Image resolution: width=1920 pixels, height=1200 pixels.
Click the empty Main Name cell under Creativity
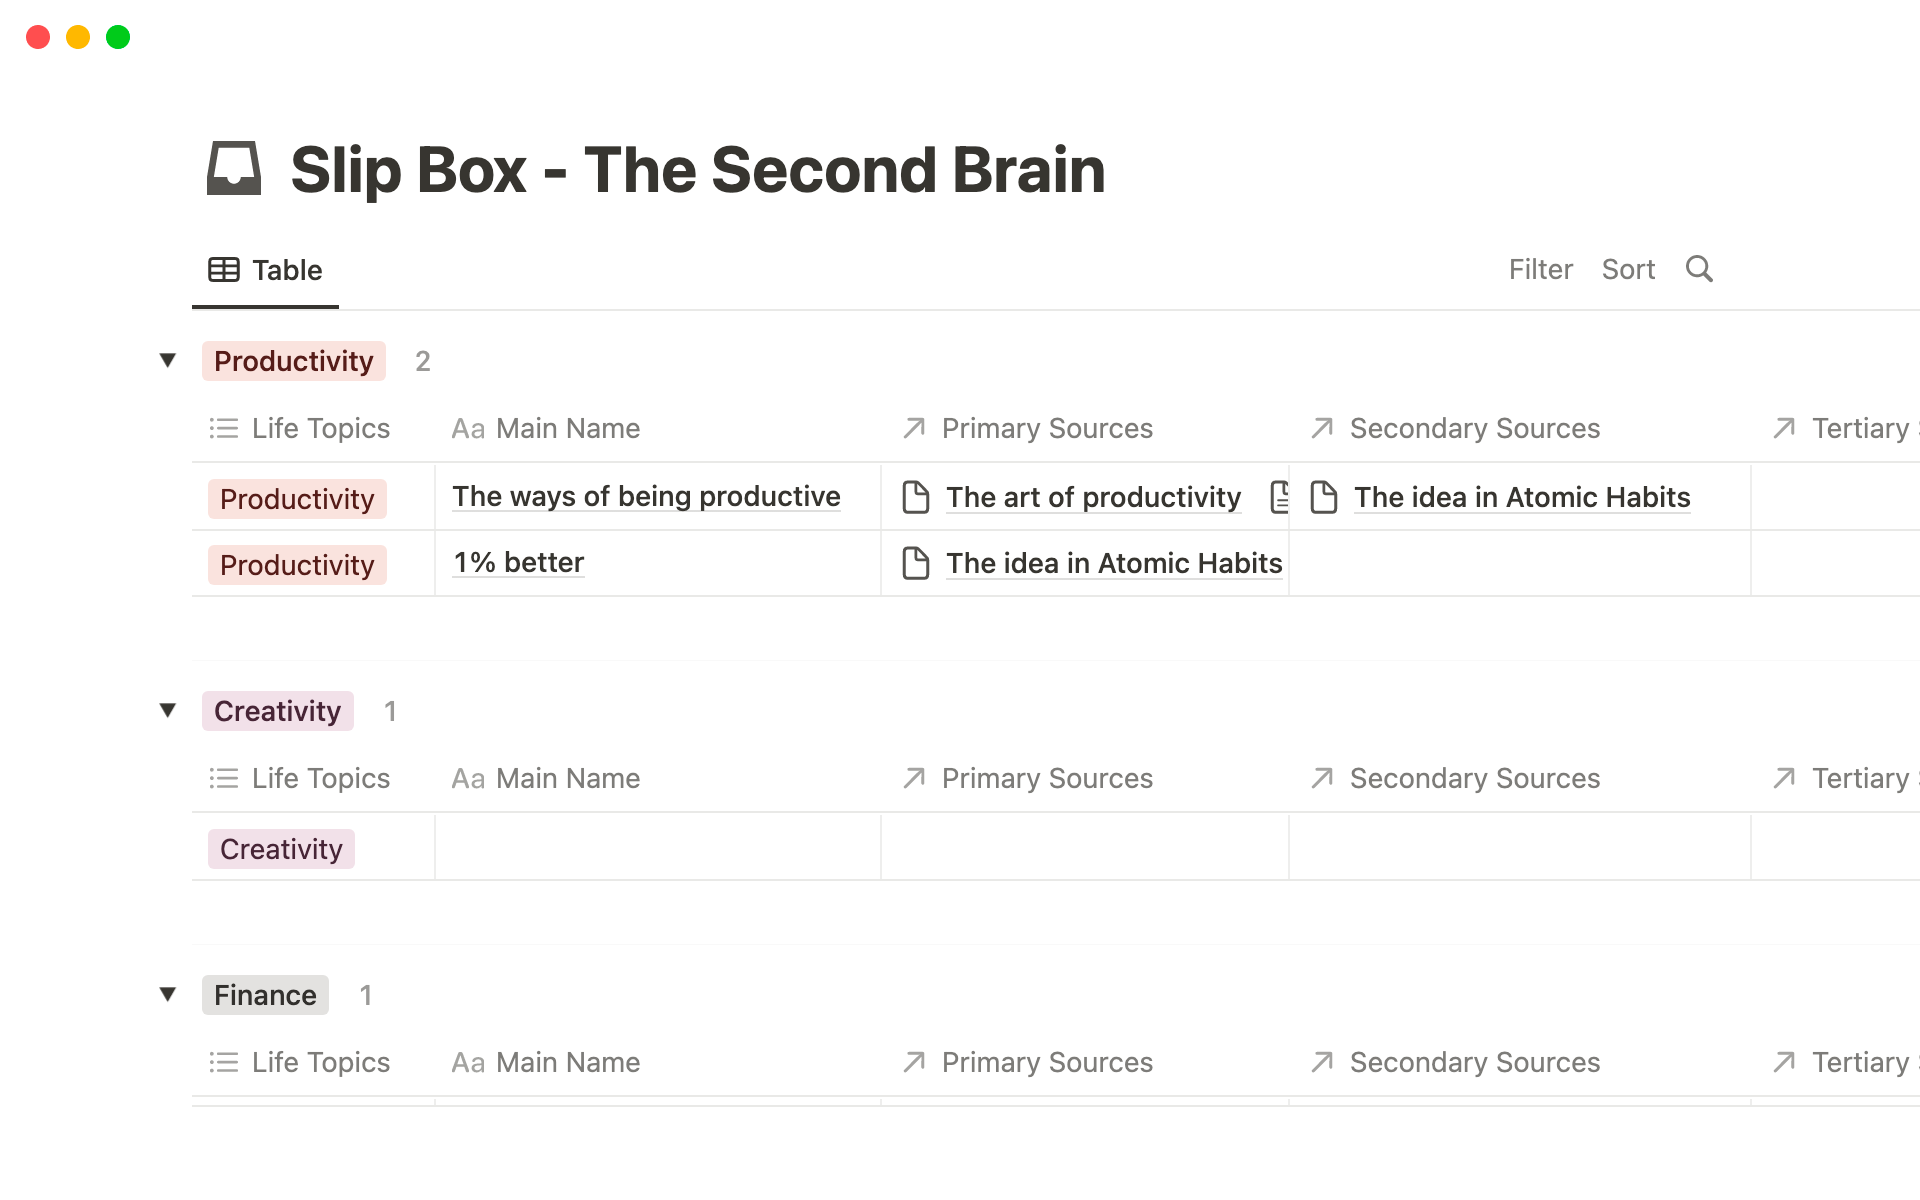[x=657, y=846]
